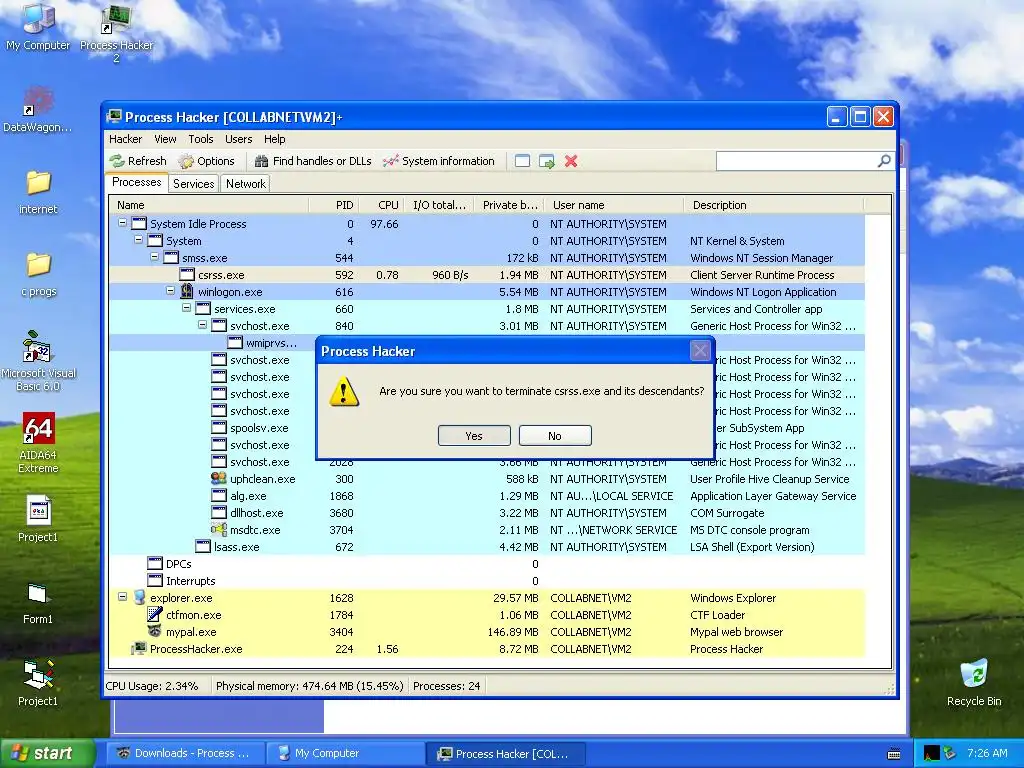The width and height of the screenshot is (1024, 768).
Task: Collapse the svchost.exe PID 840 node
Action: point(202,325)
